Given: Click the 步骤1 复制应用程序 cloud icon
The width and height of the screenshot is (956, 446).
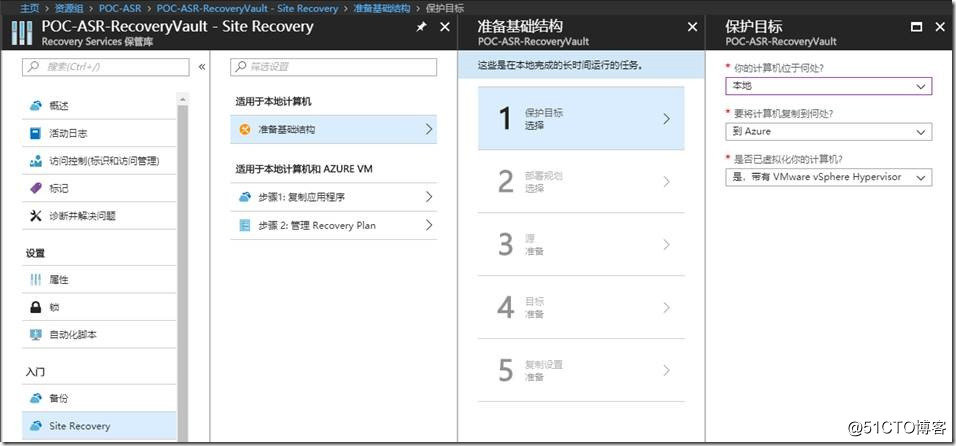Looking at the screenshot, I should 245,197.
